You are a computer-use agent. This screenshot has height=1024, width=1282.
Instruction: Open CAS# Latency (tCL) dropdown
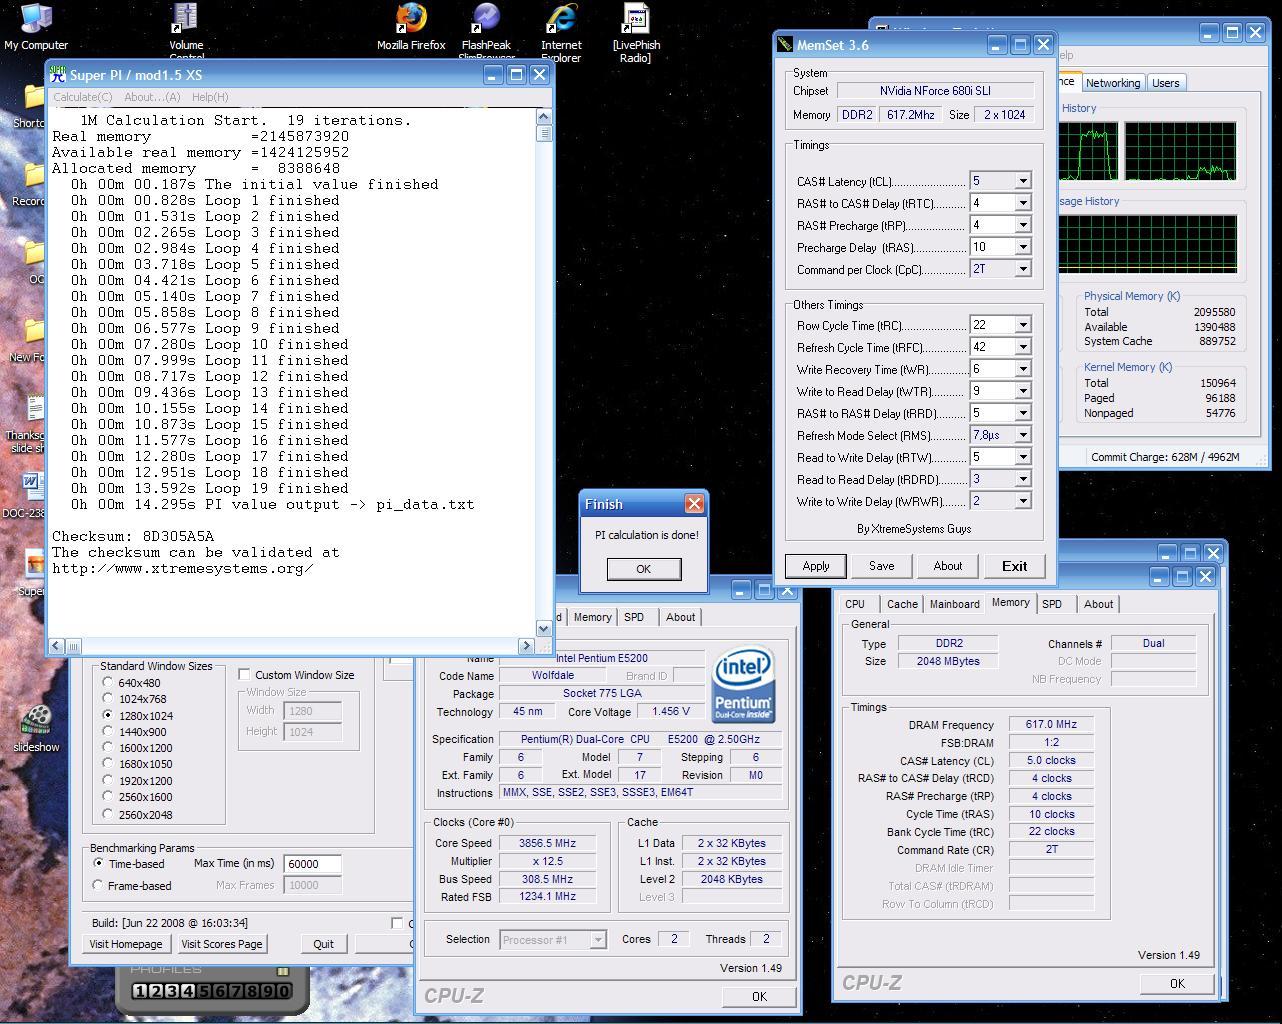(x=1022, y=181)
